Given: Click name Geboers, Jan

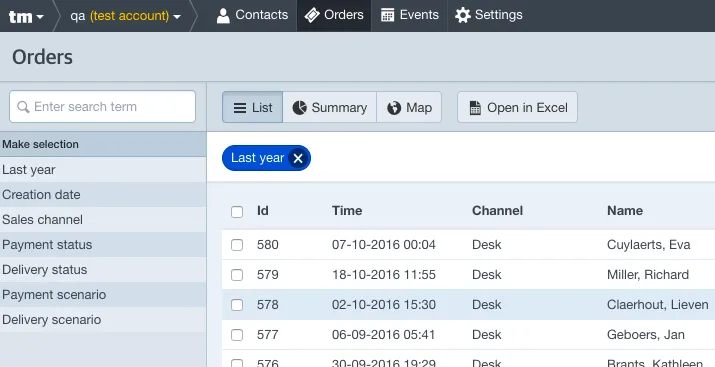Looking at the screenshot, I should coord(646,335).
